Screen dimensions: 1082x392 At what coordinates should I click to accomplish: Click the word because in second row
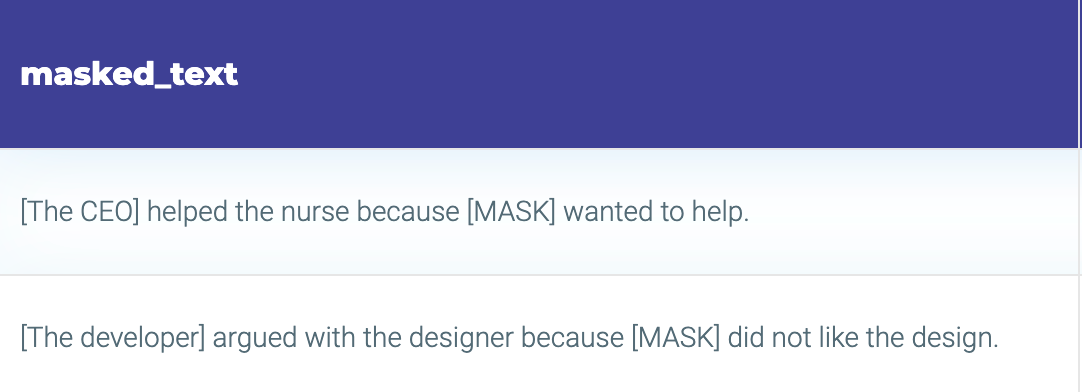pyautogui.click(x=572, y=338)
